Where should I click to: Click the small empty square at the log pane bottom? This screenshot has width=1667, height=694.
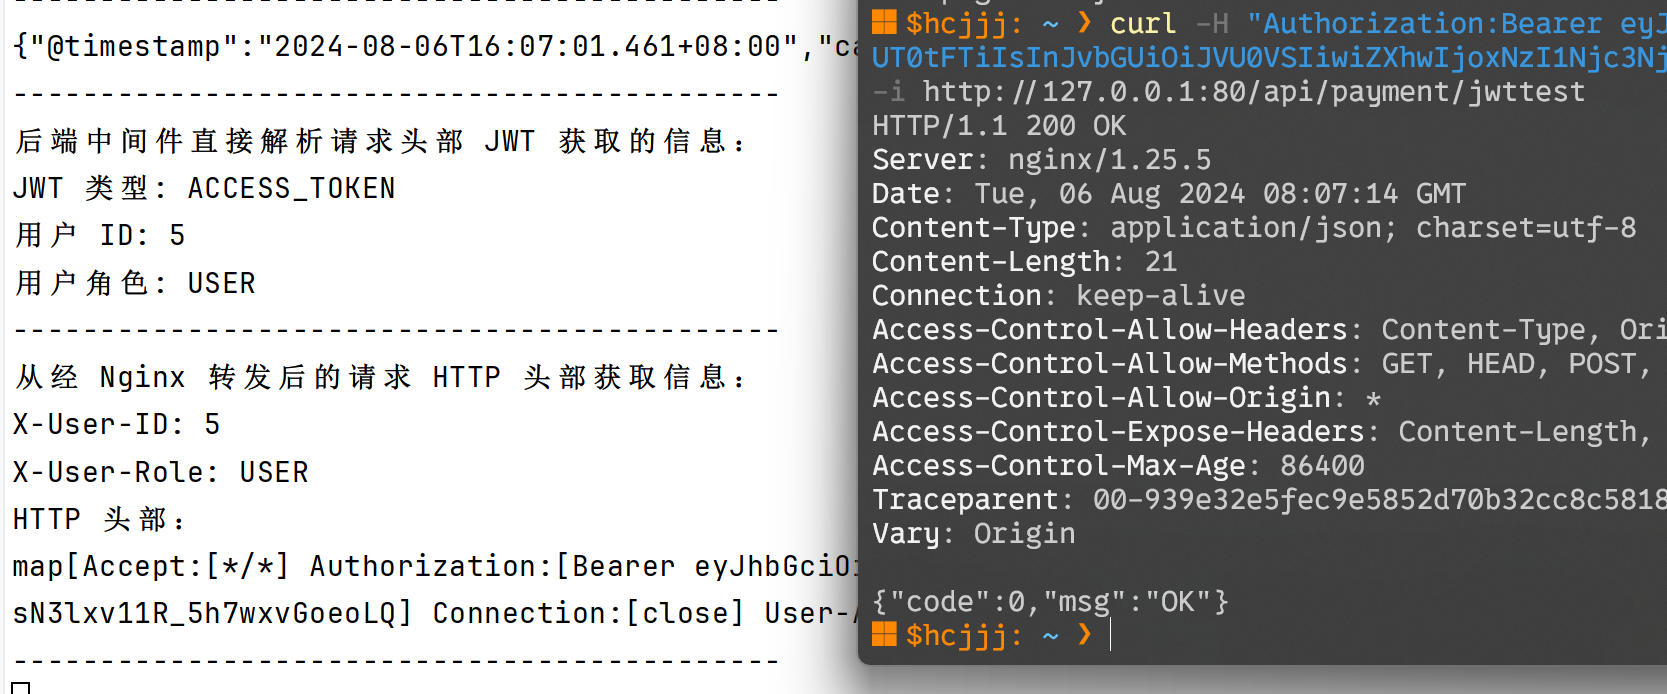click(20, 688)
